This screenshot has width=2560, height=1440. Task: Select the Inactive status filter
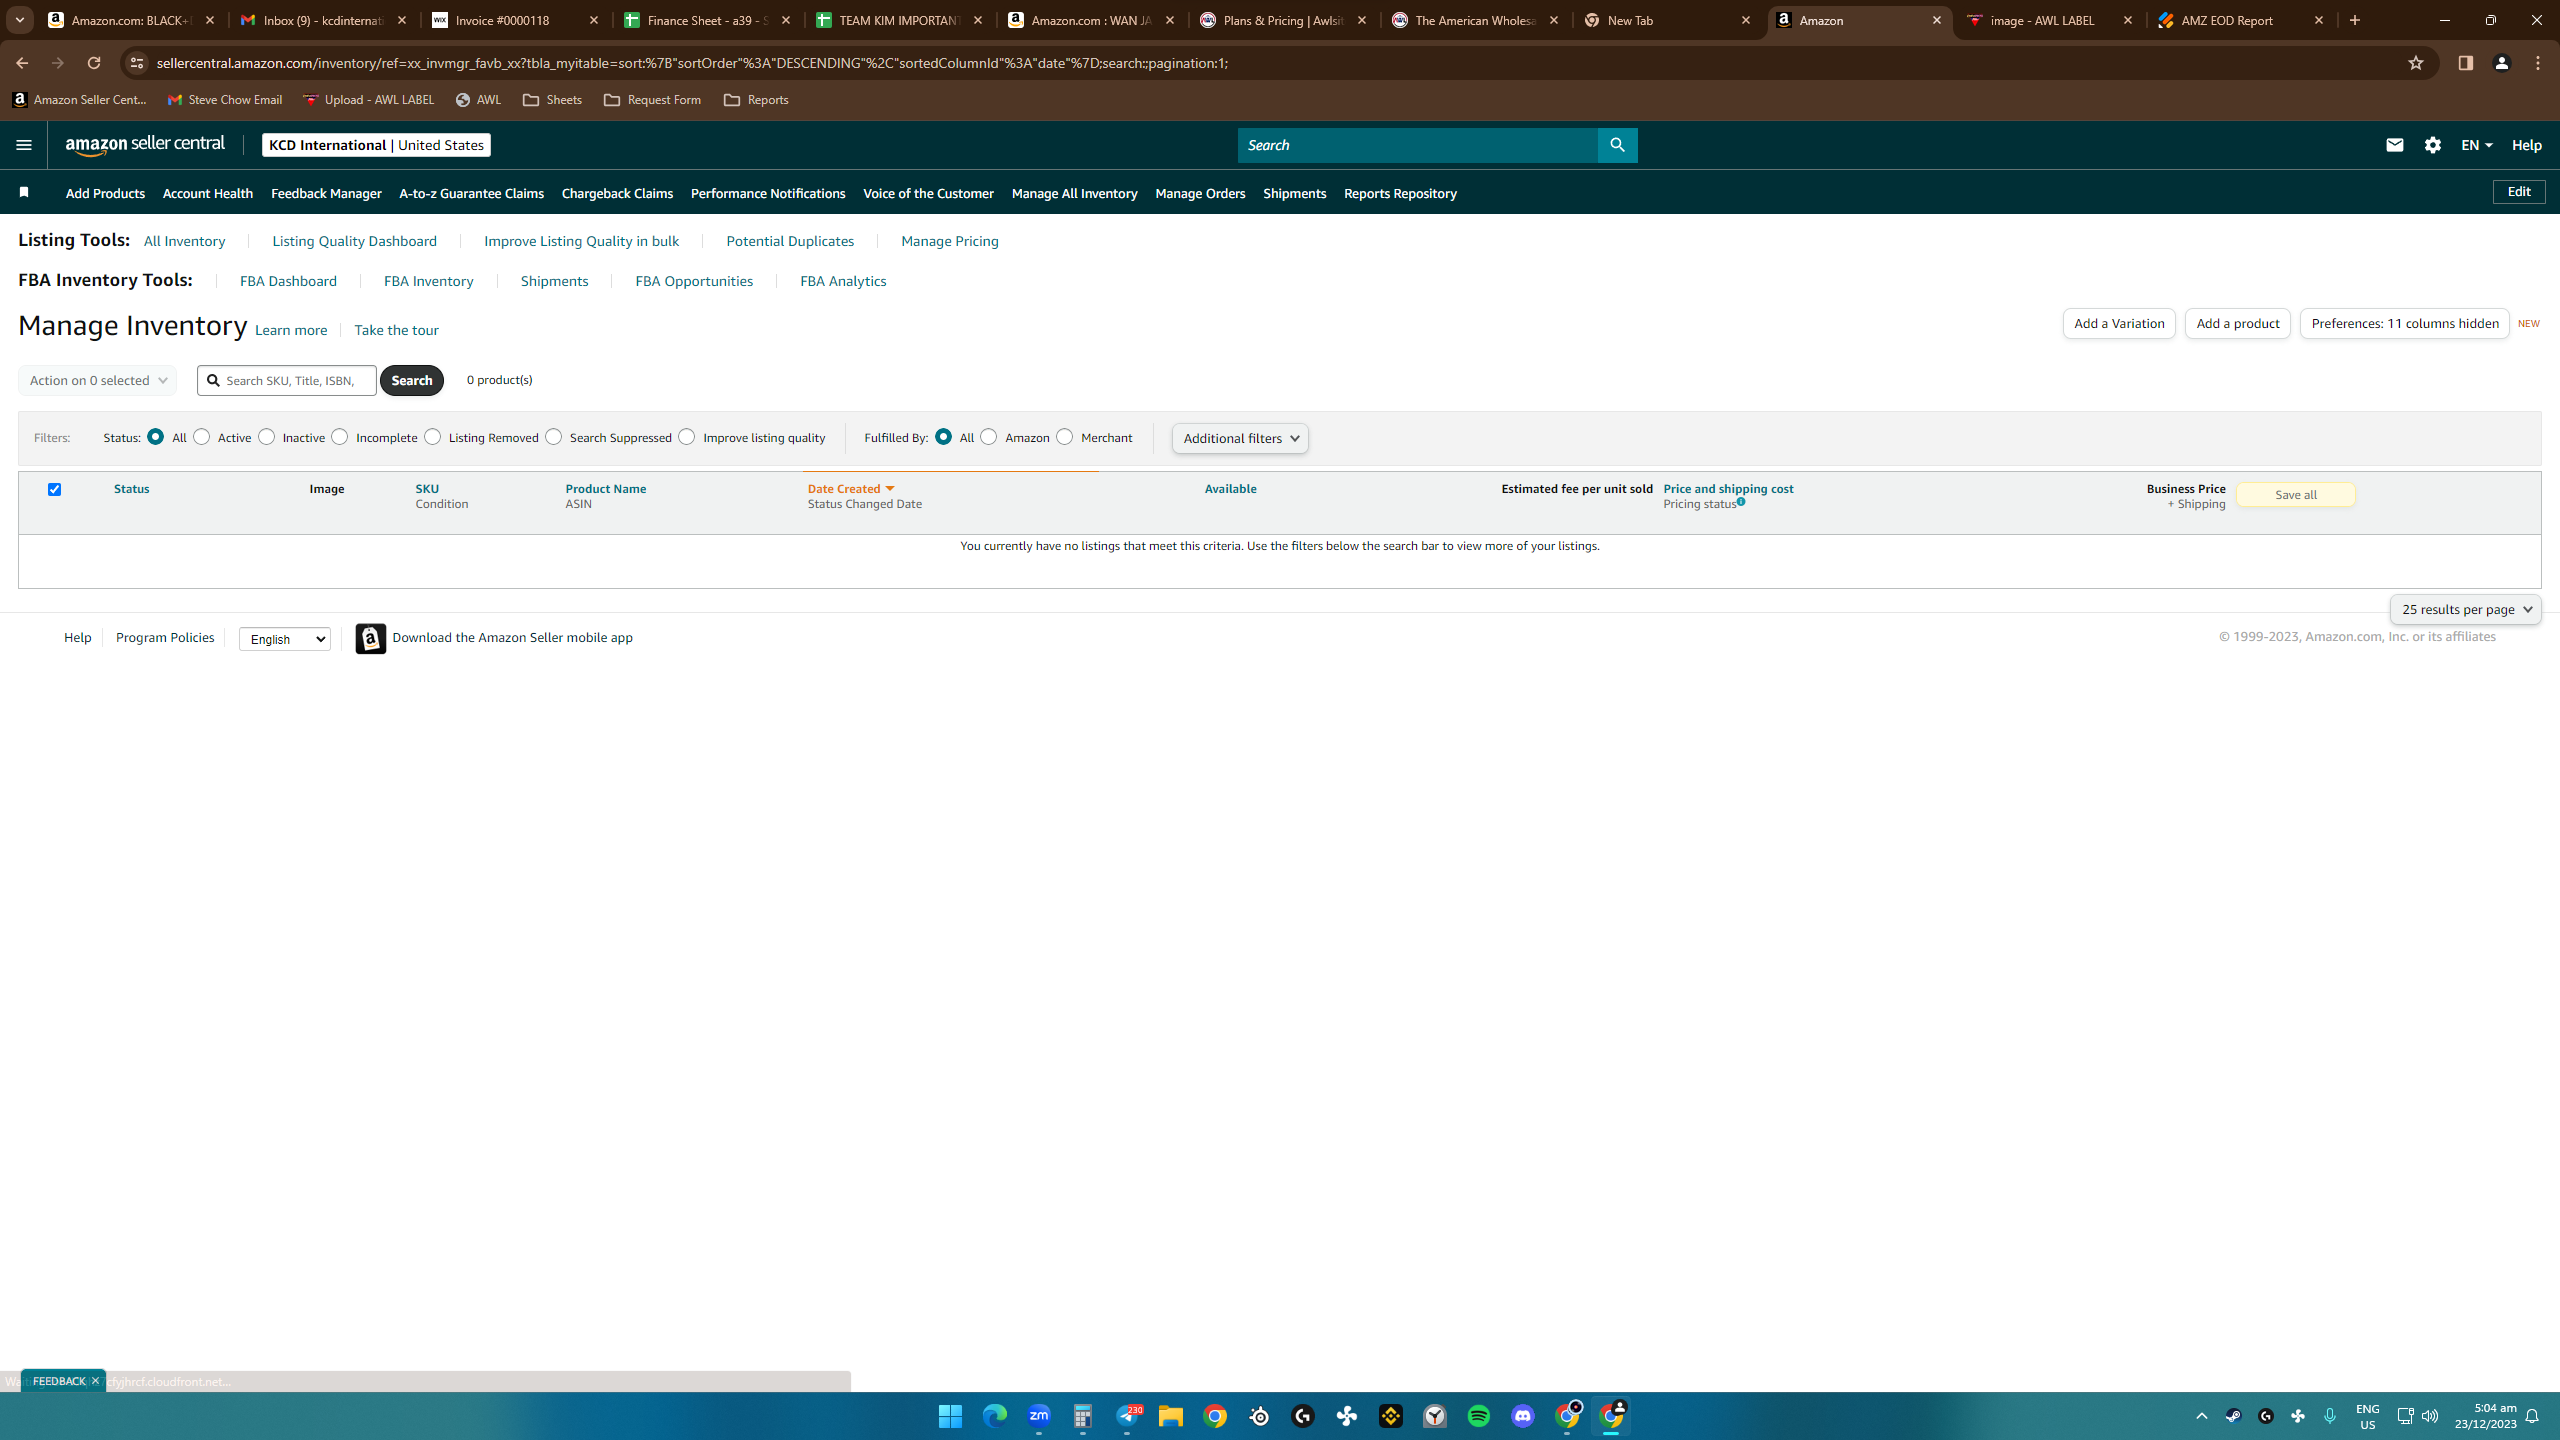pyautogui.click(x=267, y=437)
